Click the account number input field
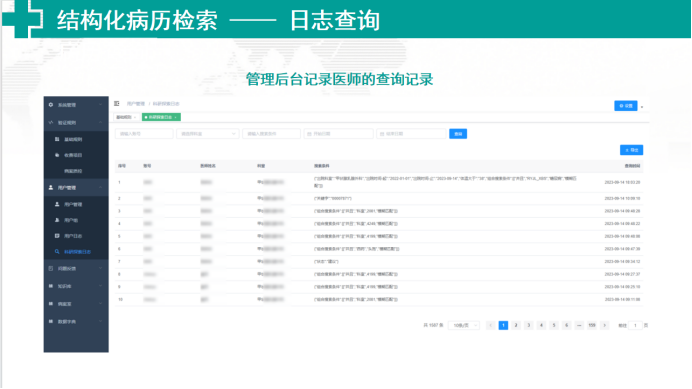Image resolution: width=692 pixels, height=389 pixels. [144, 134]
